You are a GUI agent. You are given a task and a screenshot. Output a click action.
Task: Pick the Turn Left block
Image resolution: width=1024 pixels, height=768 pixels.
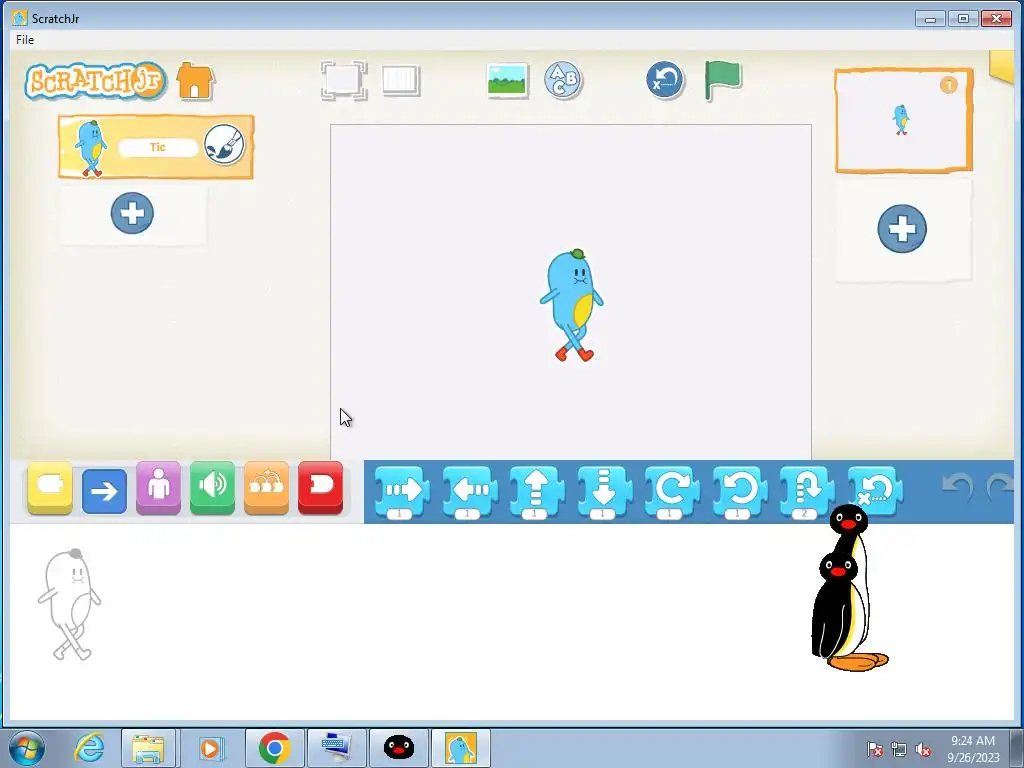[x=739, y=492]
